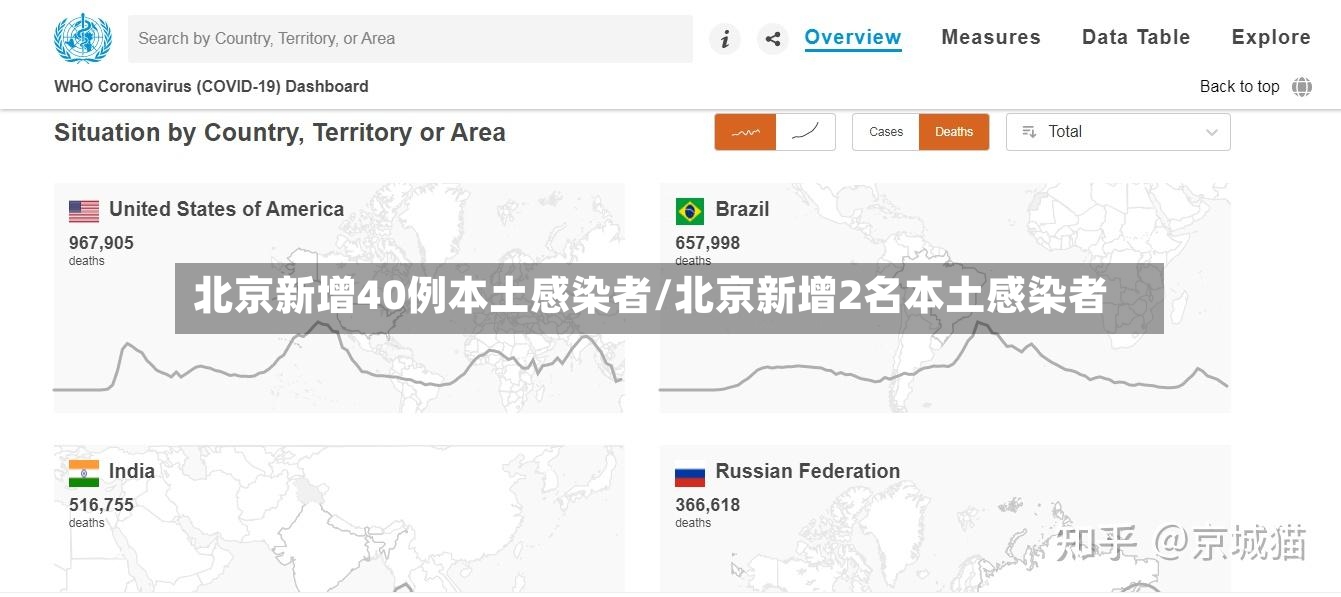The width and height of the screenshot is (1341, 597).
Task: Click the 366,618 deaths figure
Action: tap(708, 505)
